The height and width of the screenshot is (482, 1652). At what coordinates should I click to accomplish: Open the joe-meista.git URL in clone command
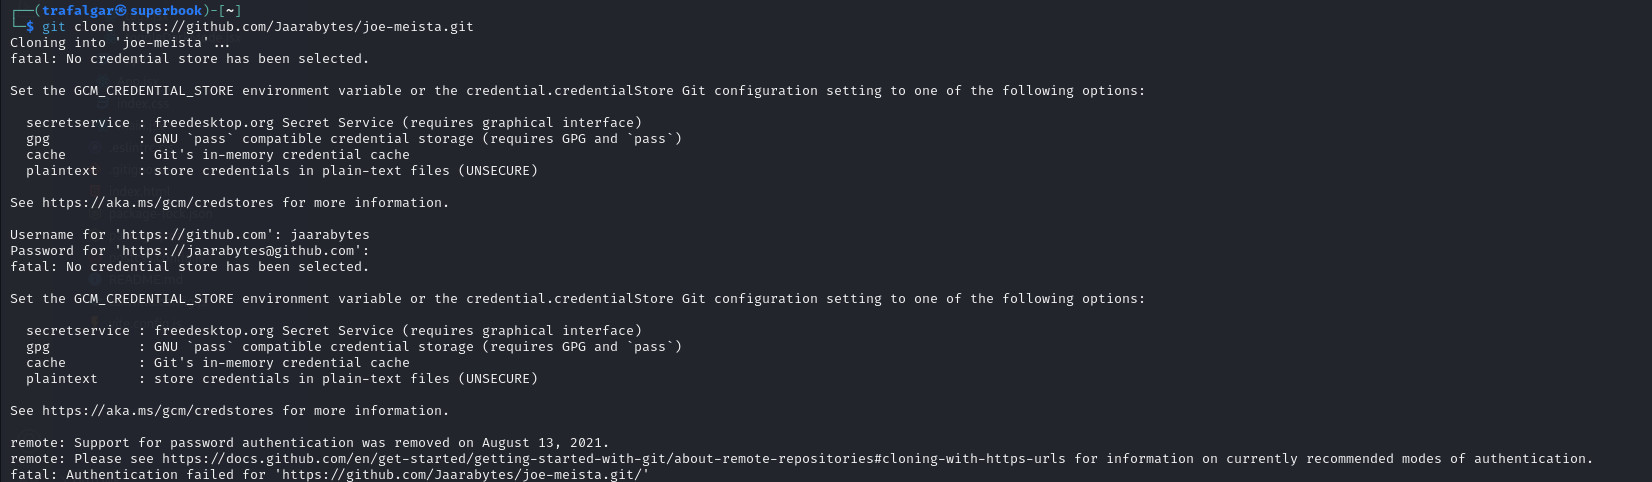pyautogui.click(x=298, y=27)
